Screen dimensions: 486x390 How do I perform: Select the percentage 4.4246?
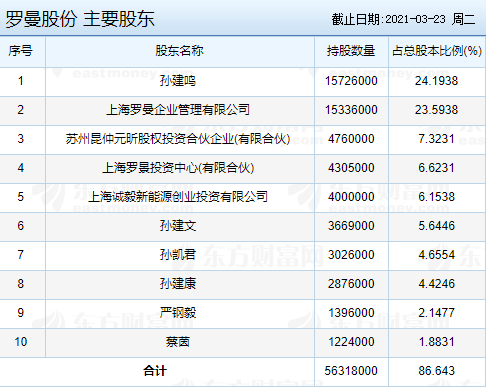point(436,284)
